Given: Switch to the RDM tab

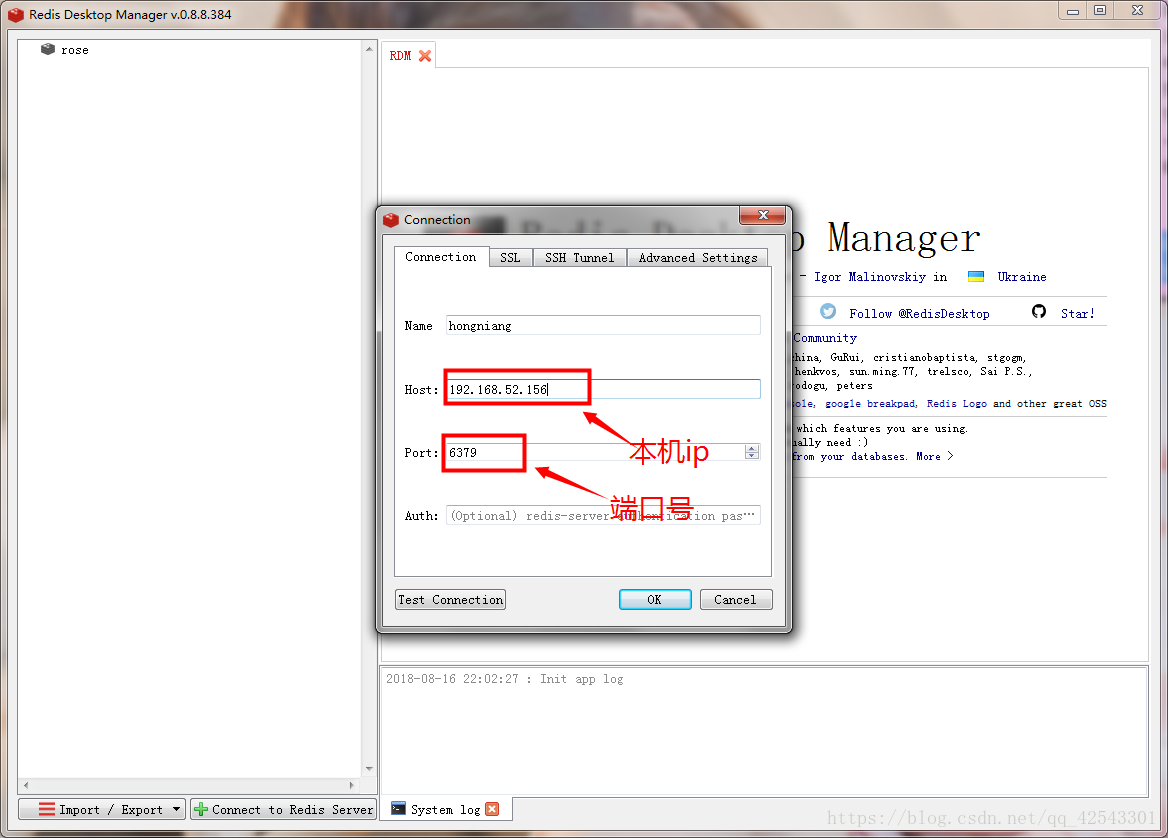Looking at the screenshot, I should coord(400,56).
